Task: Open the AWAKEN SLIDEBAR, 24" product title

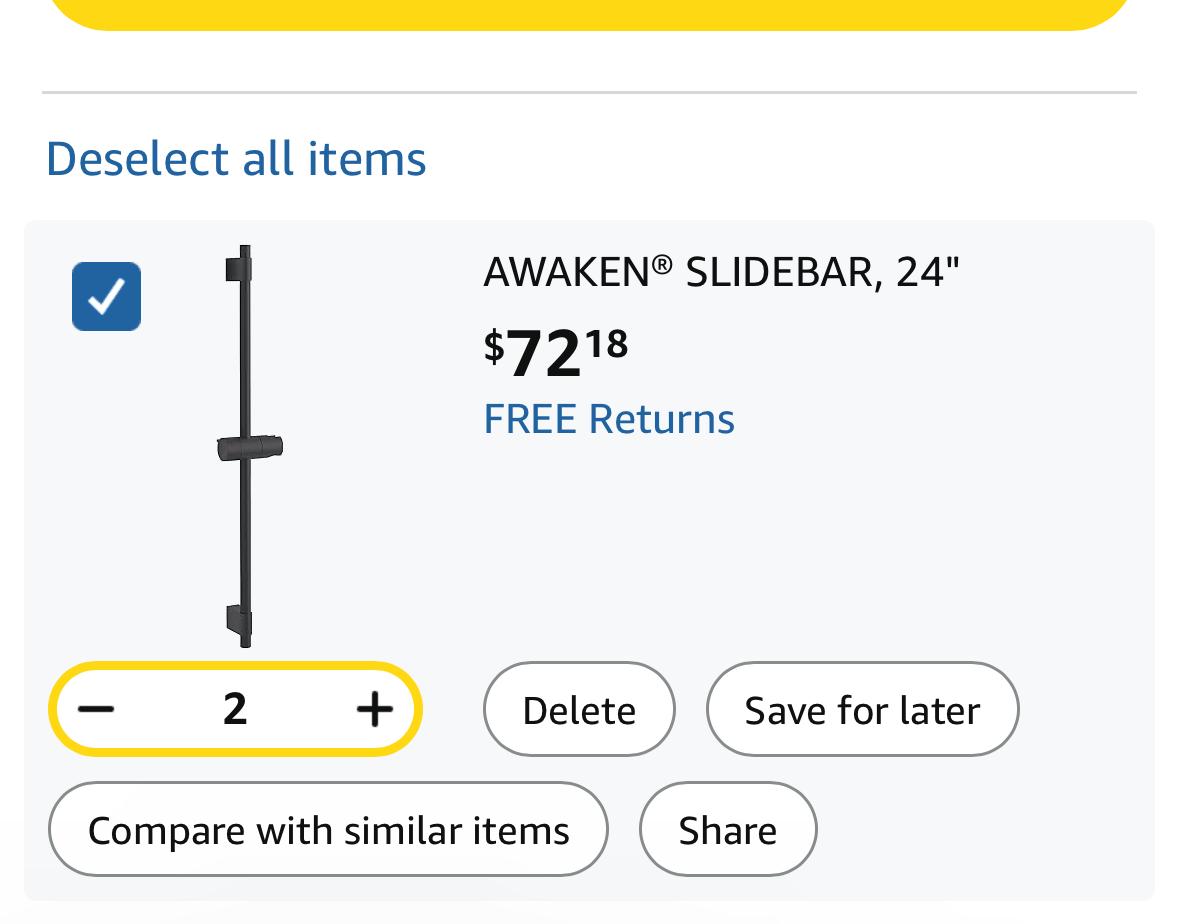Action: coord(720,271)
